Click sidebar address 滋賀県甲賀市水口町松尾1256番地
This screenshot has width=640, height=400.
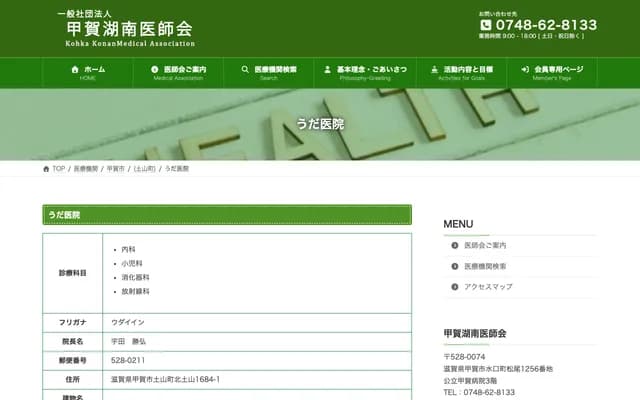pyautogui.click(x=498, y=369)
